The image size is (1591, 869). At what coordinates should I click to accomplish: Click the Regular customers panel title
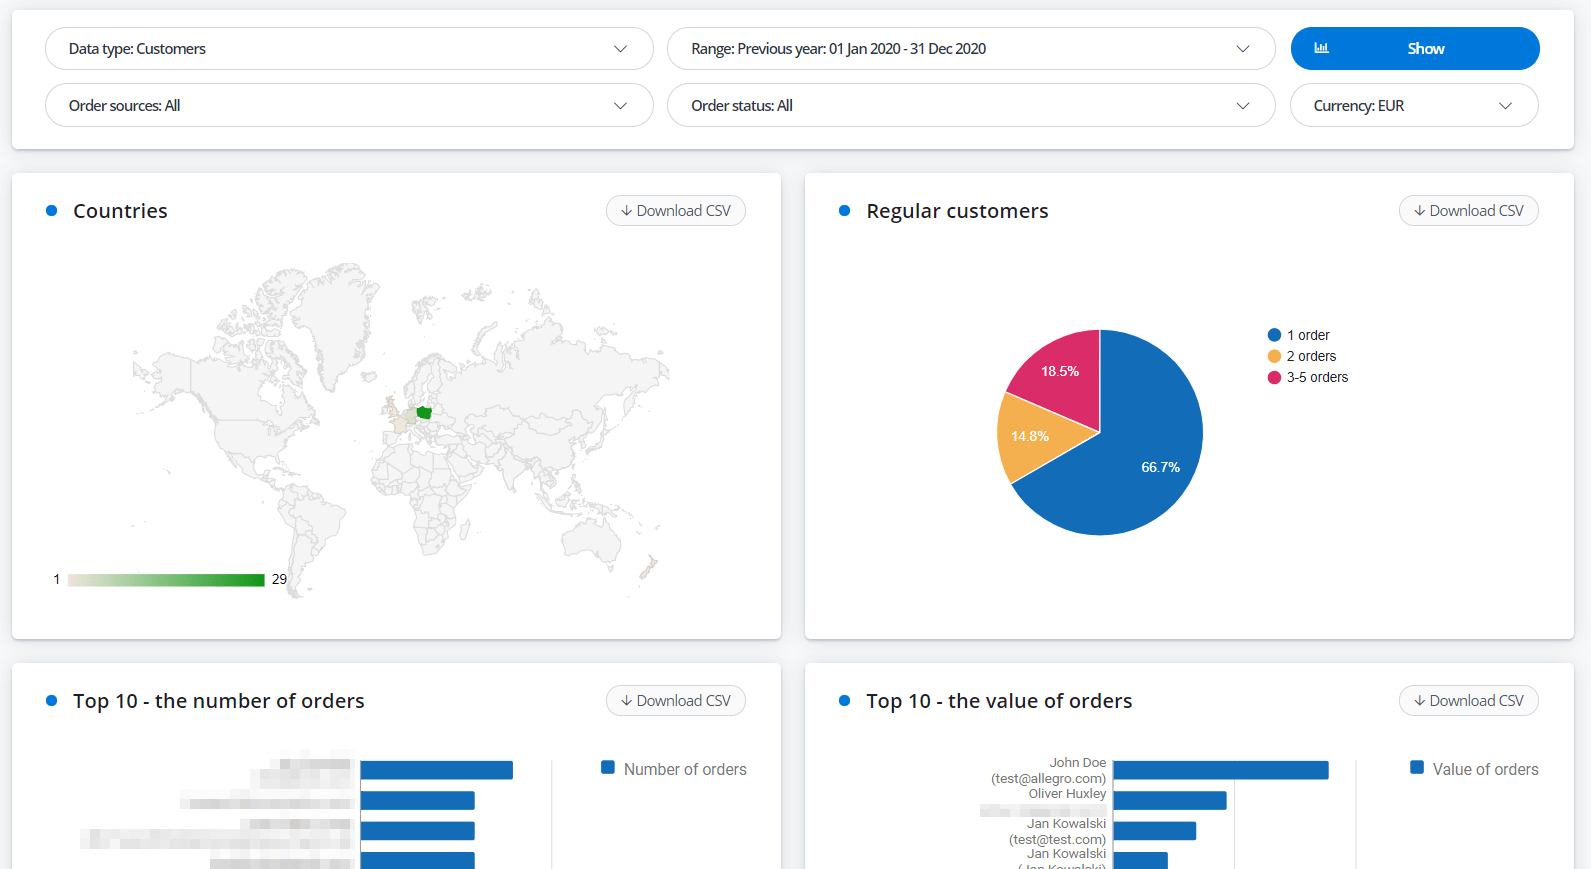coord(957,211)
